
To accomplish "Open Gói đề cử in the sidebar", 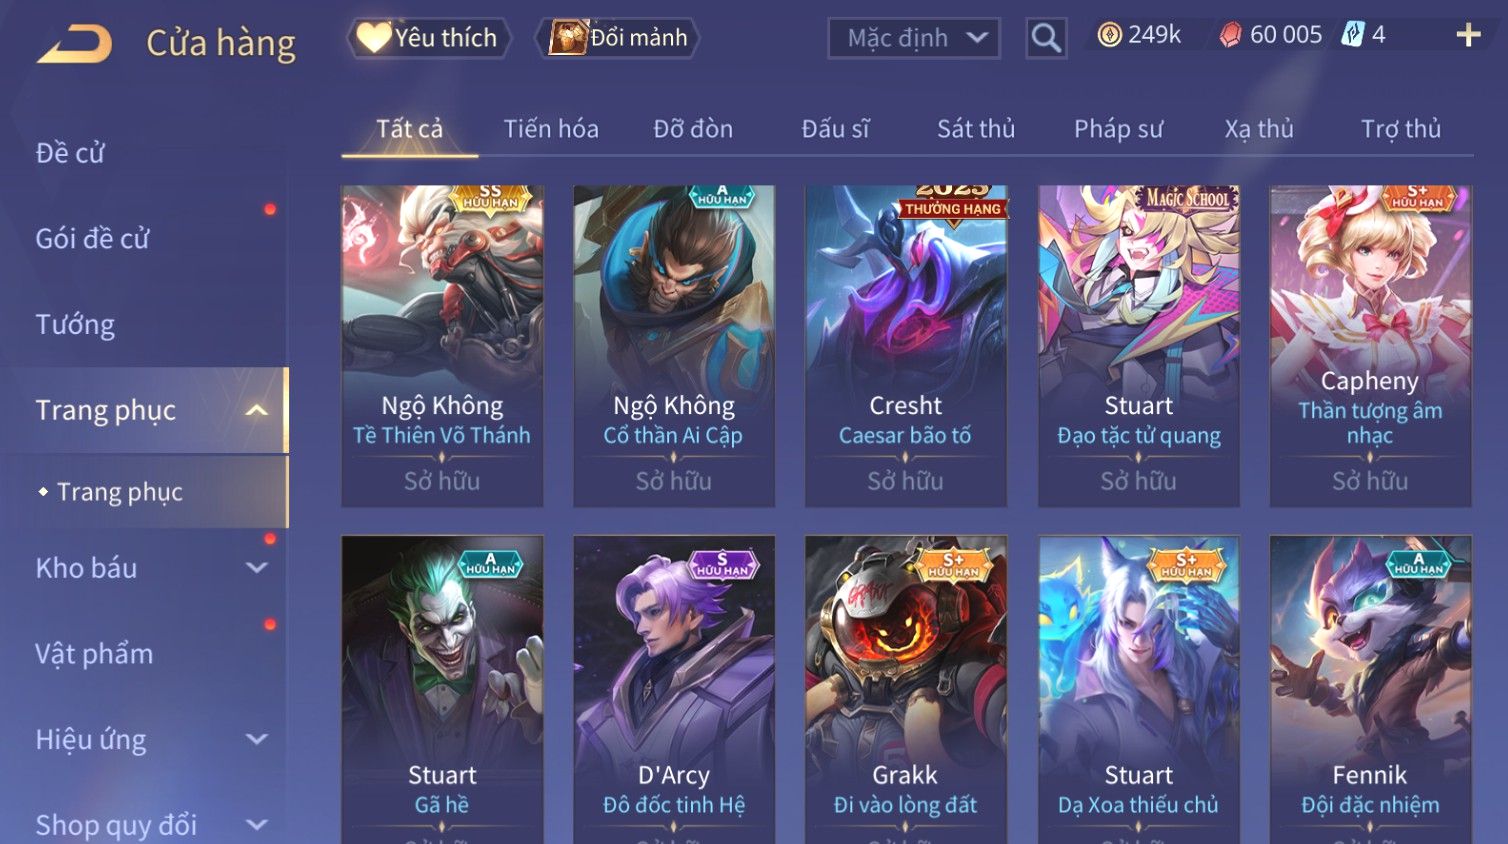I will tap(92, 239).
